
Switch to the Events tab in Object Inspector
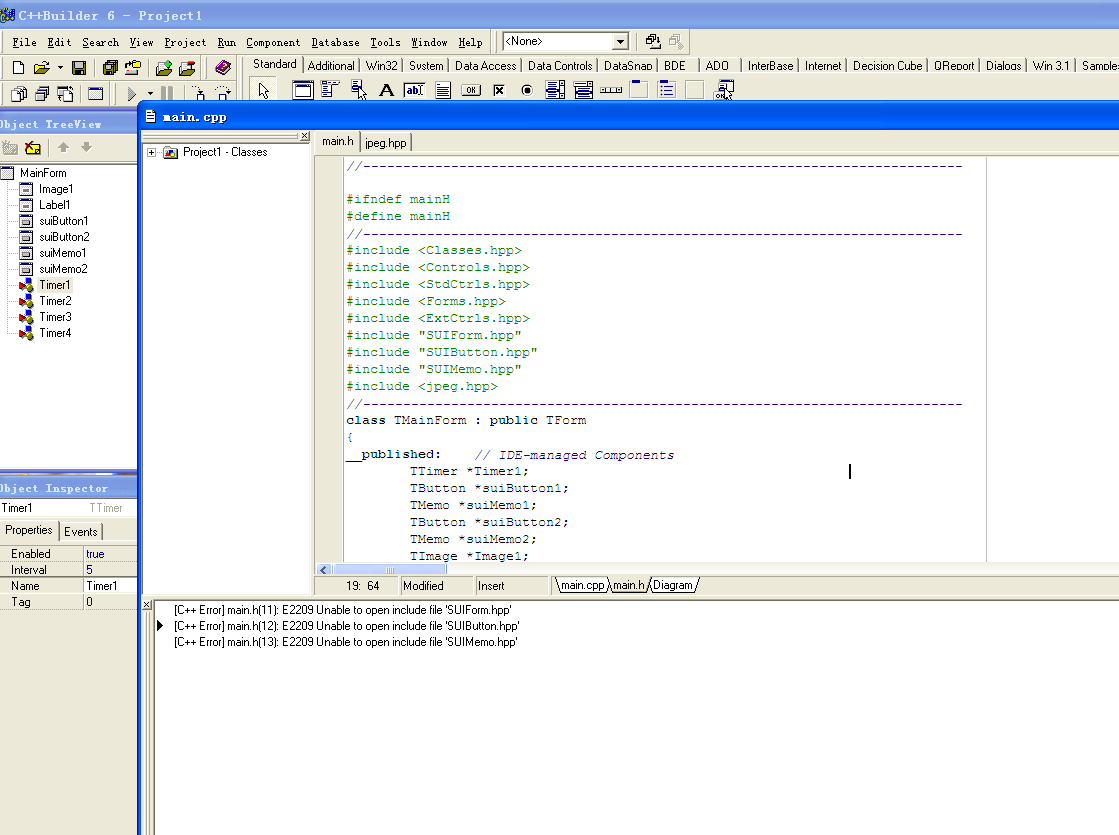tap(81, 531)
